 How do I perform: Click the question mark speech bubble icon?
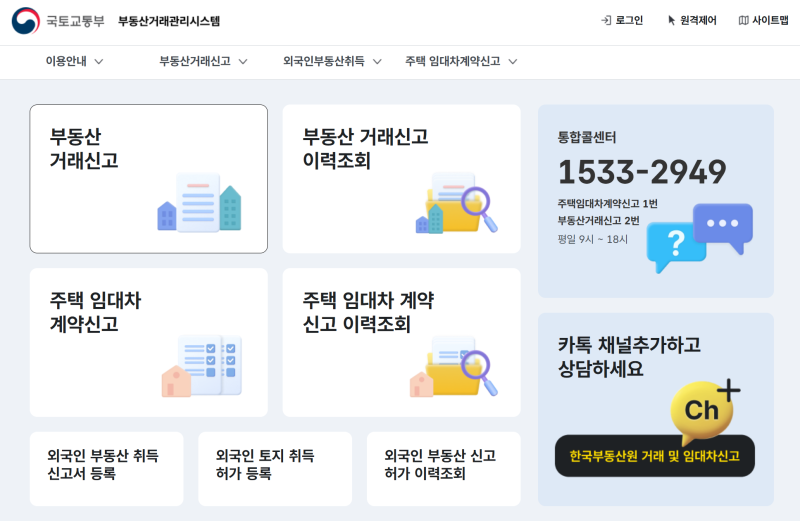[676, 247]
